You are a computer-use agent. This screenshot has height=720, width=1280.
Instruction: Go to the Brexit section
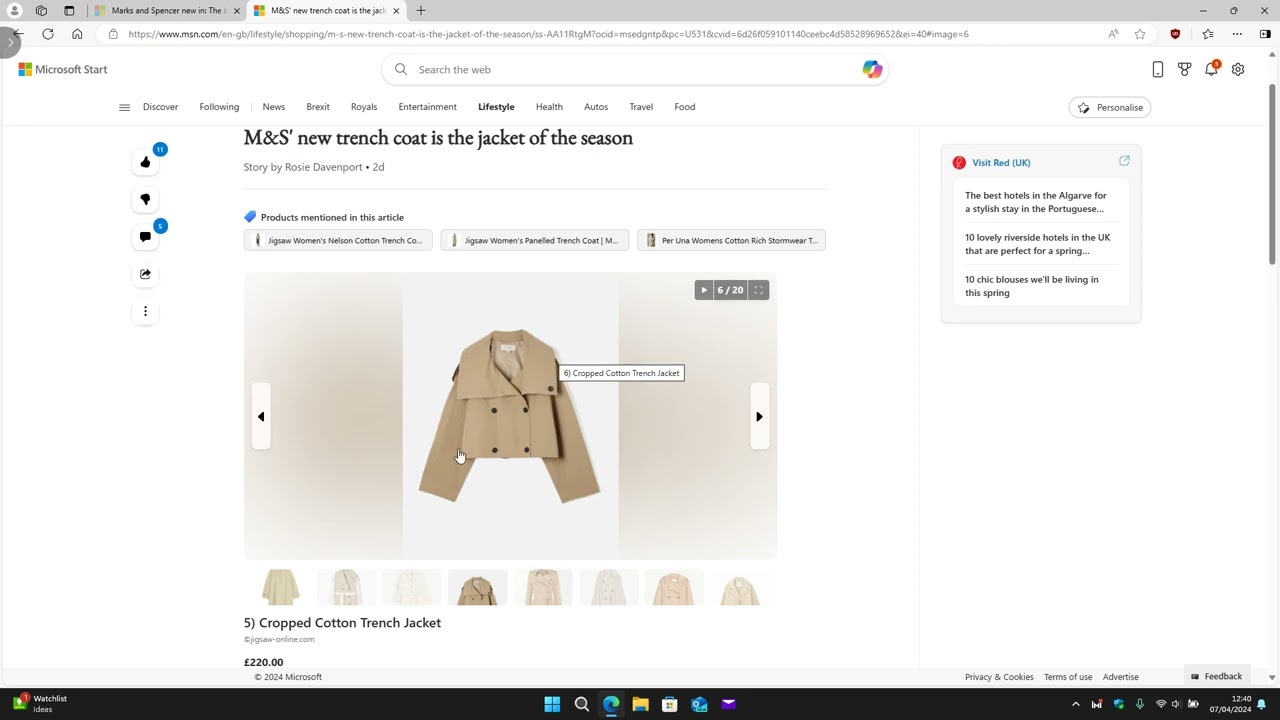tap(318, 107)
